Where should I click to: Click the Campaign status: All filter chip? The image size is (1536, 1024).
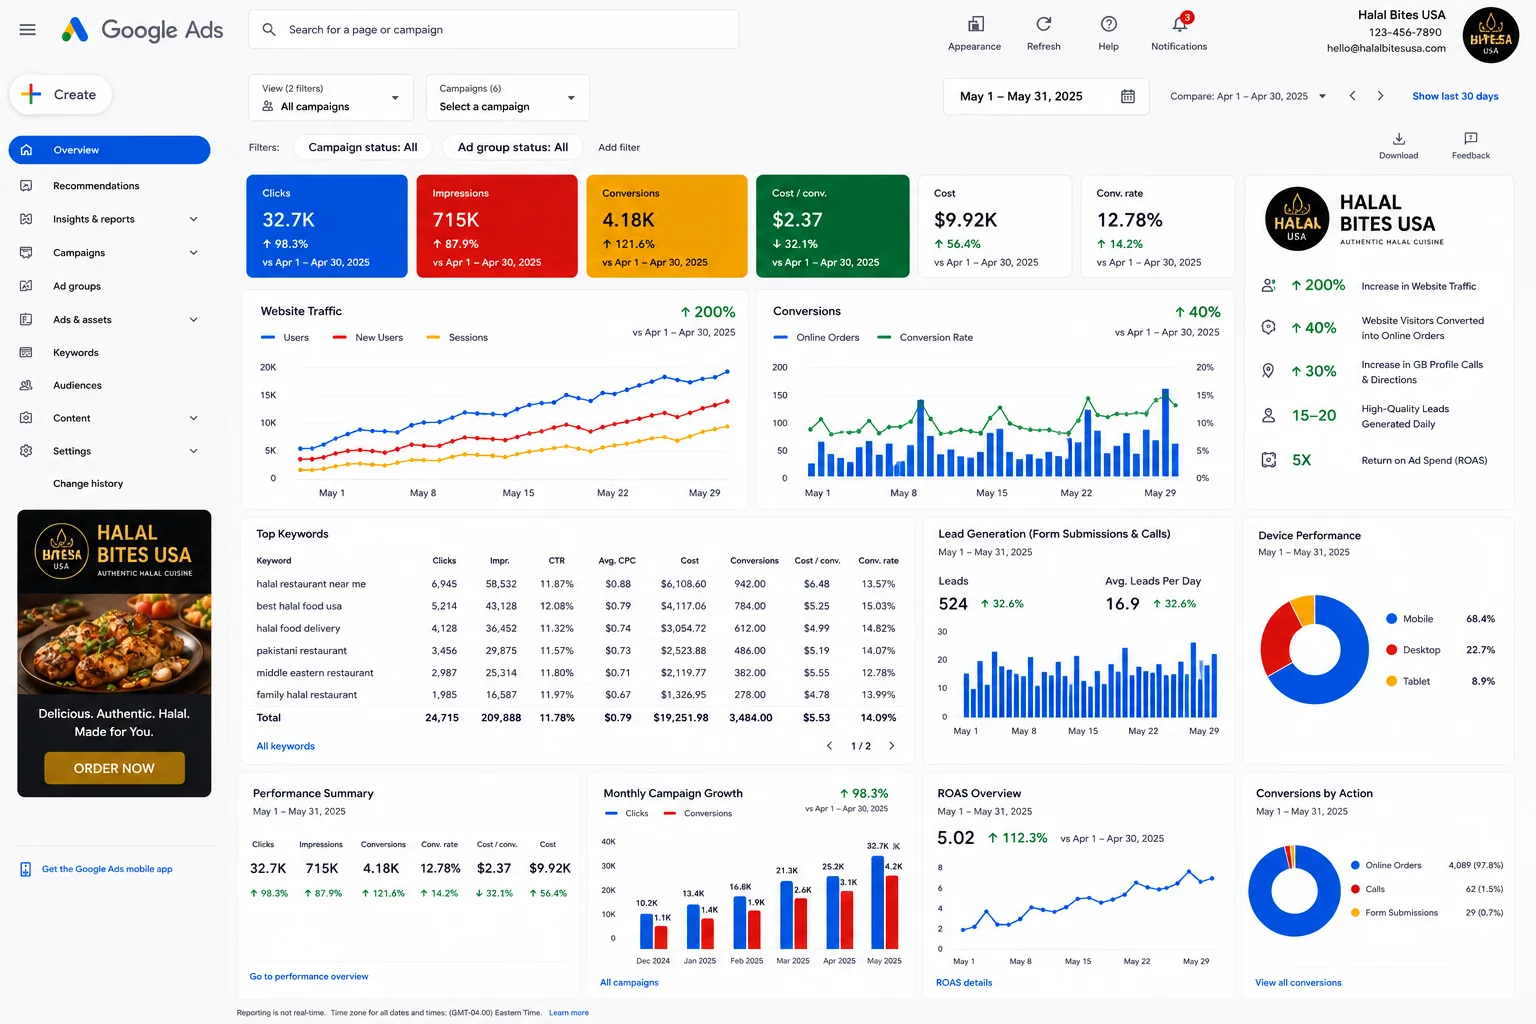[x=362, y=147]
